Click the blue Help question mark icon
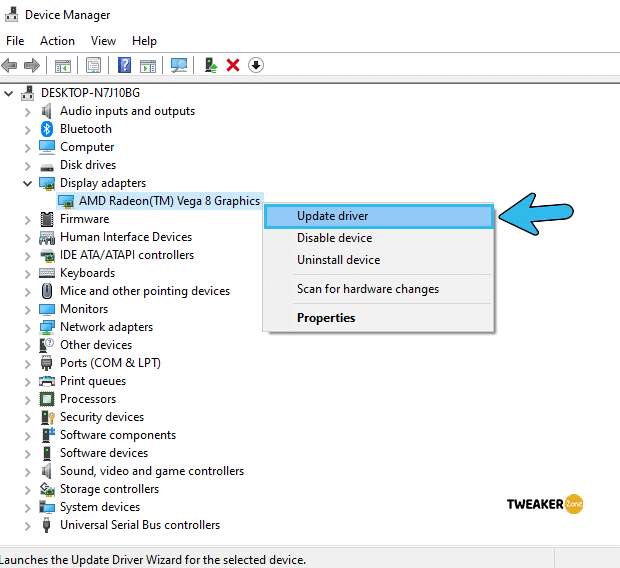This screenshot has height=568, width=620. click(x=124, y=65)
